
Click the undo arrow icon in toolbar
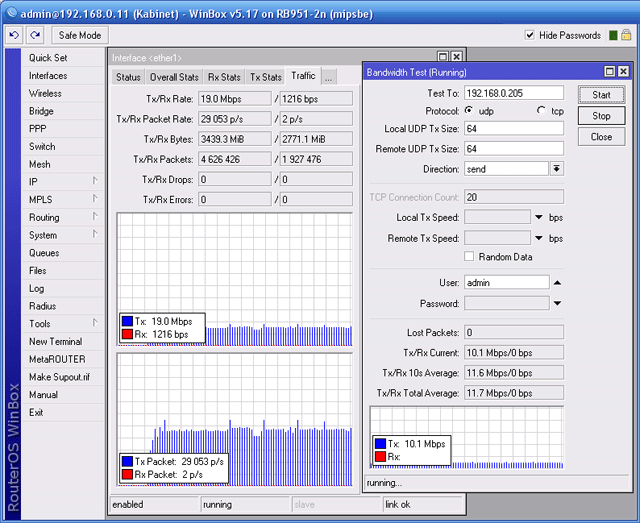pos(14,36)
